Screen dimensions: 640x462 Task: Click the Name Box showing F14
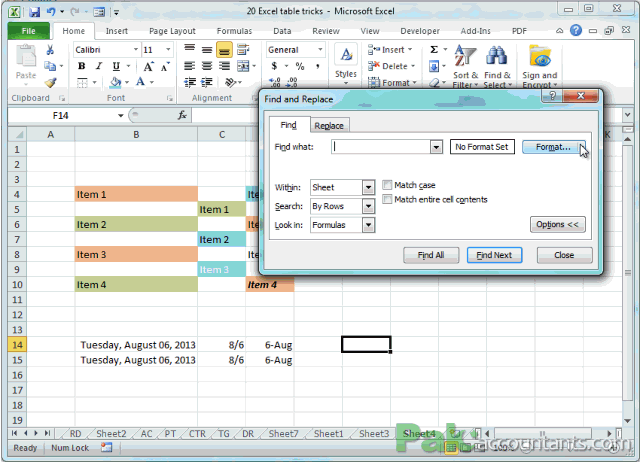click(x=61, y=116)
